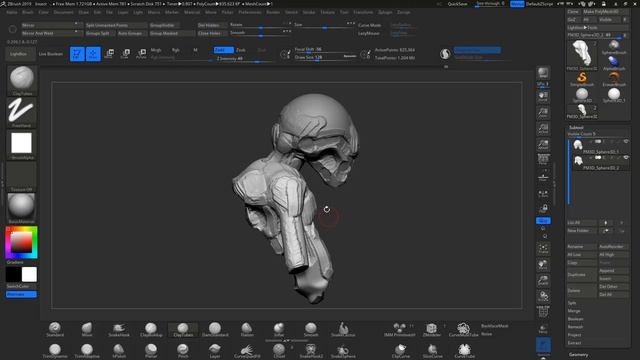Toggle Live Boolean
Screen dimensions: 640x360
coord(51,54)
